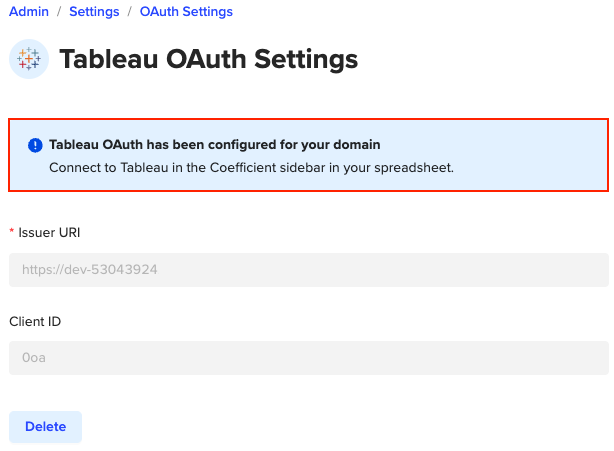Focus the Issuer URI input field
The width and height of the screenshot is (614, 451).
308,270
